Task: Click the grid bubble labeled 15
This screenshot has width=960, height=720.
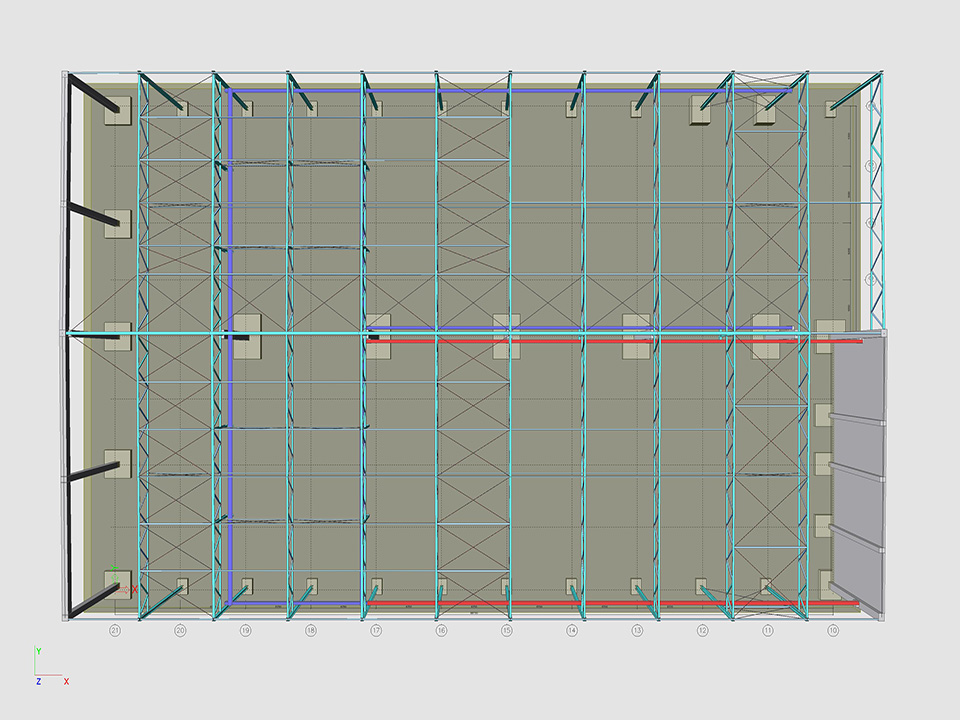Action: [x=507, y=631]
